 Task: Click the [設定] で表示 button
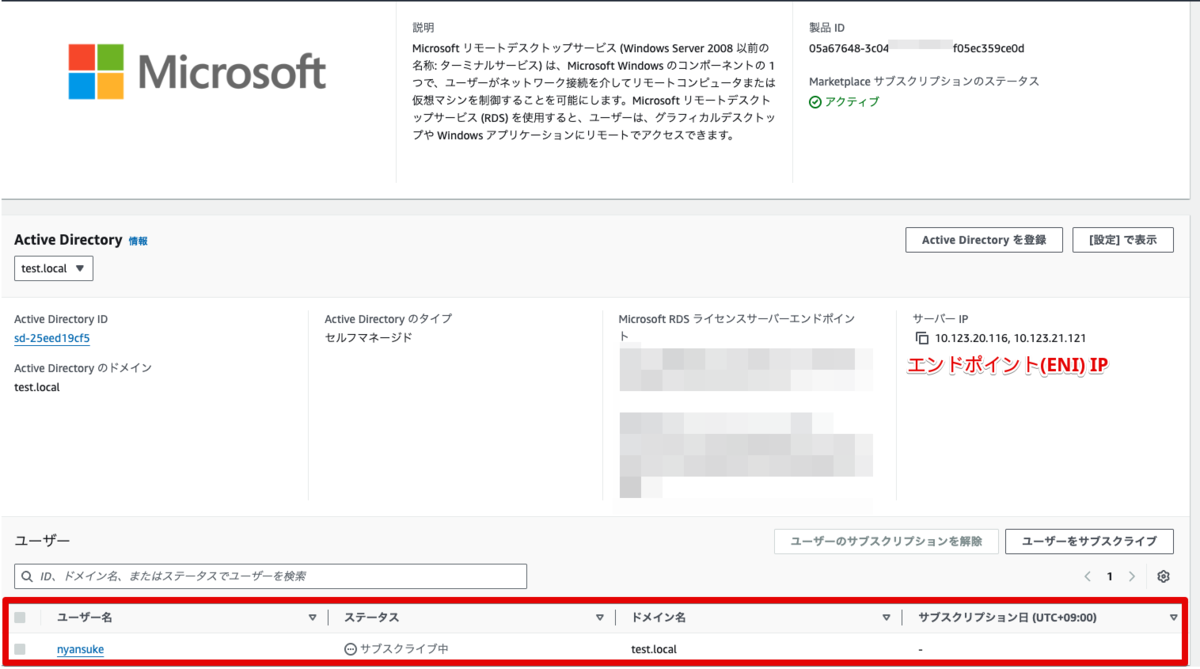click(1123, 240)
